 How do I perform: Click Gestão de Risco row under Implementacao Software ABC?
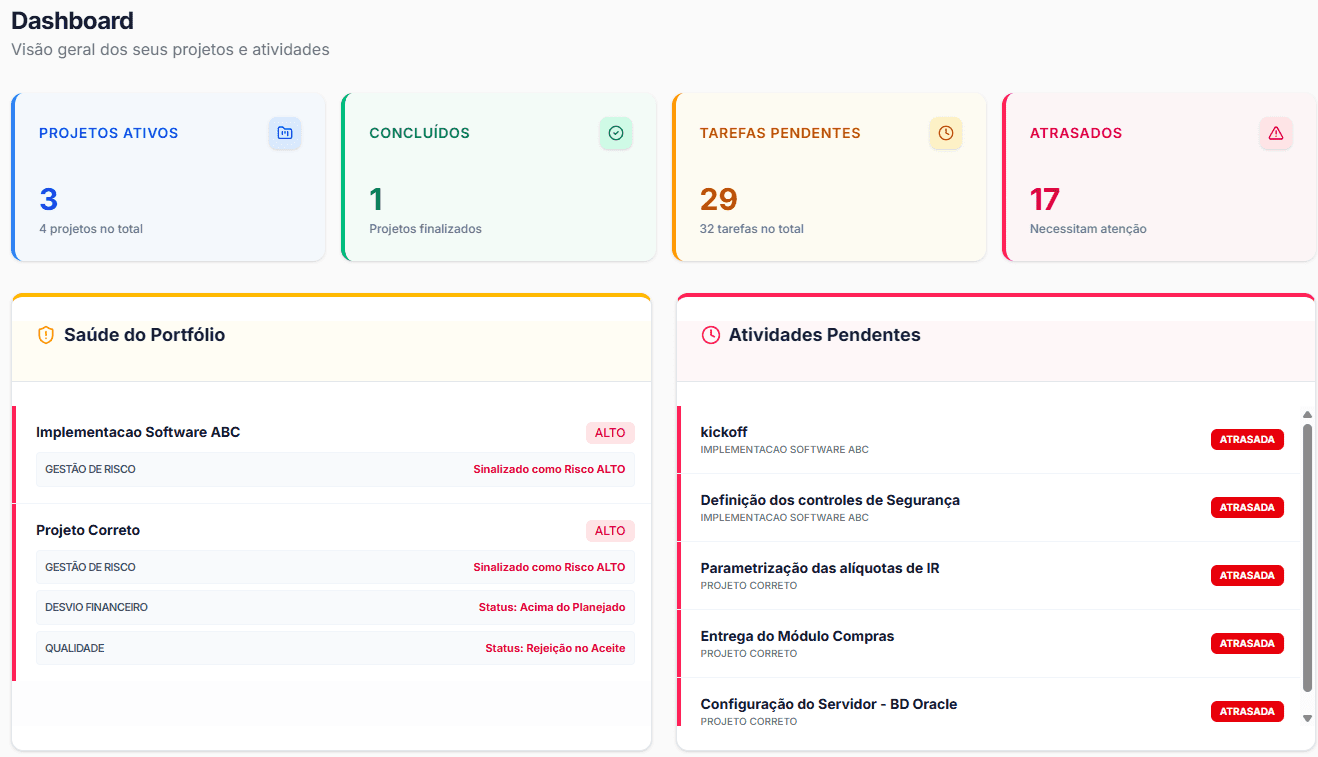[x=335, y=469]
